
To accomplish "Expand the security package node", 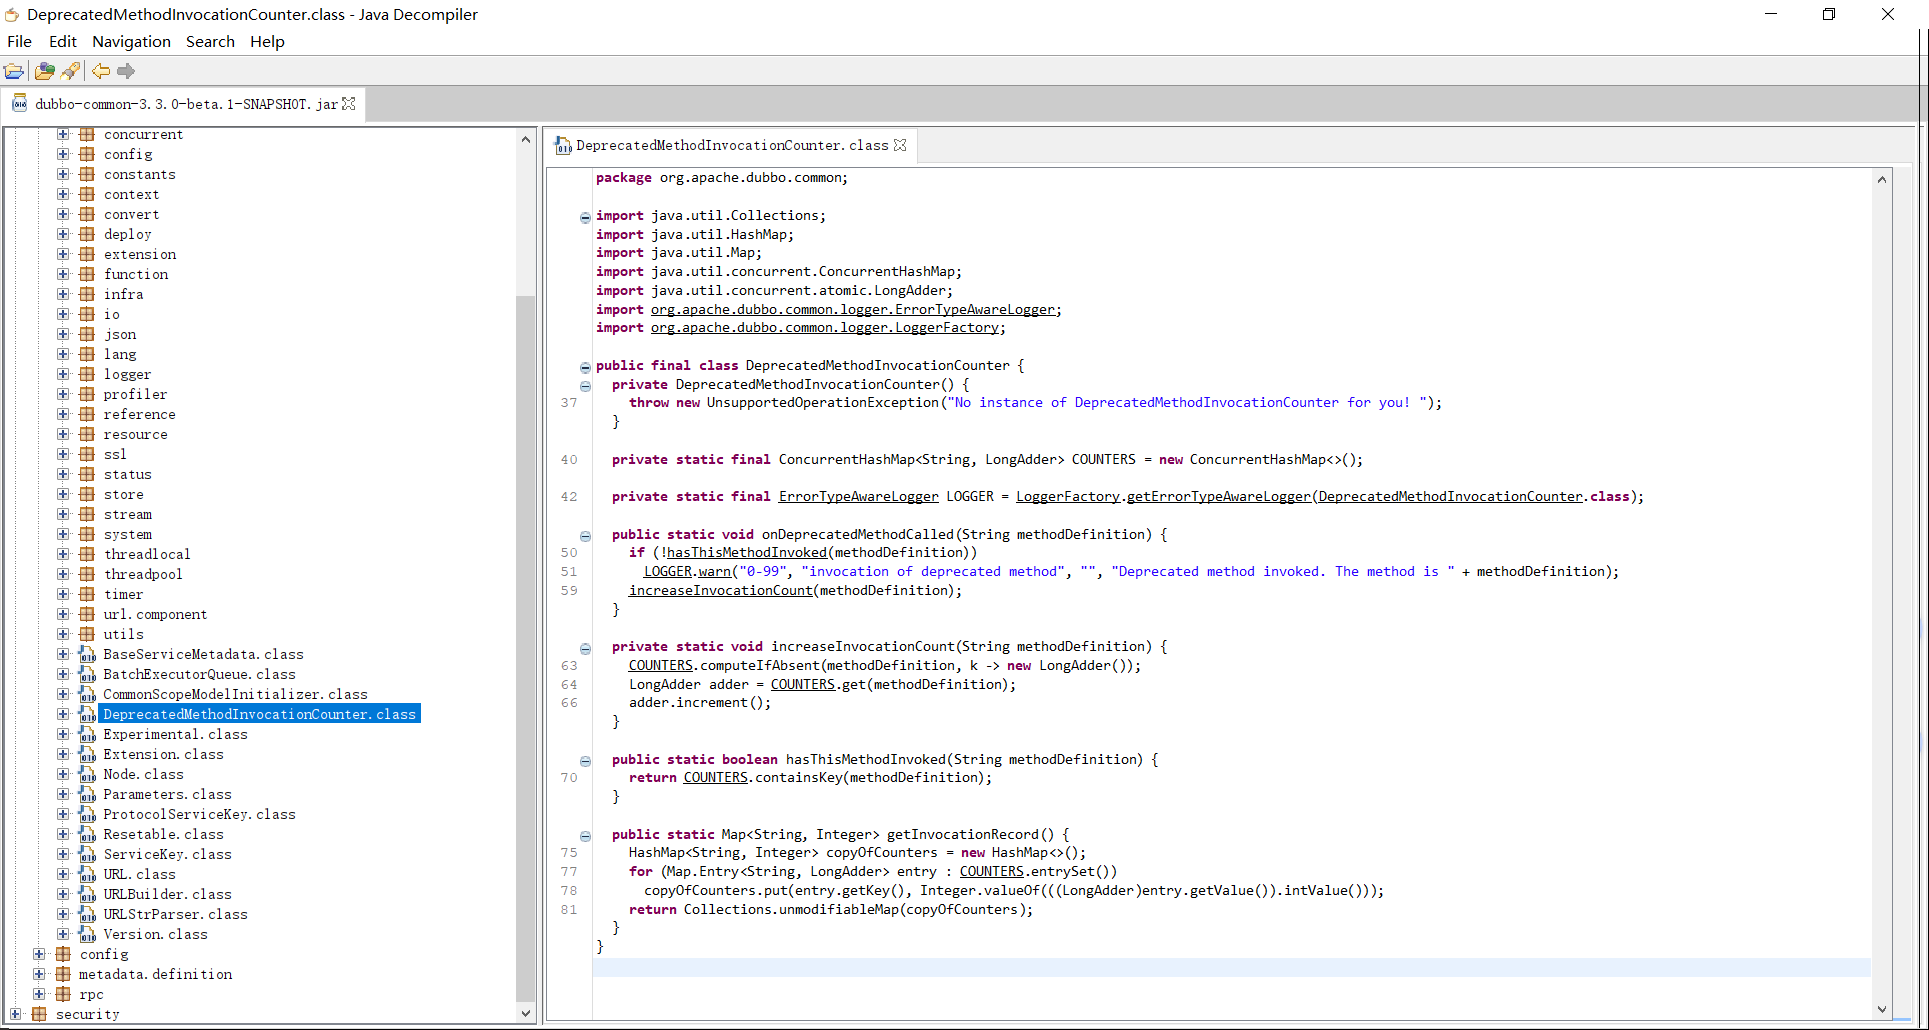I will coord(15,1014).
